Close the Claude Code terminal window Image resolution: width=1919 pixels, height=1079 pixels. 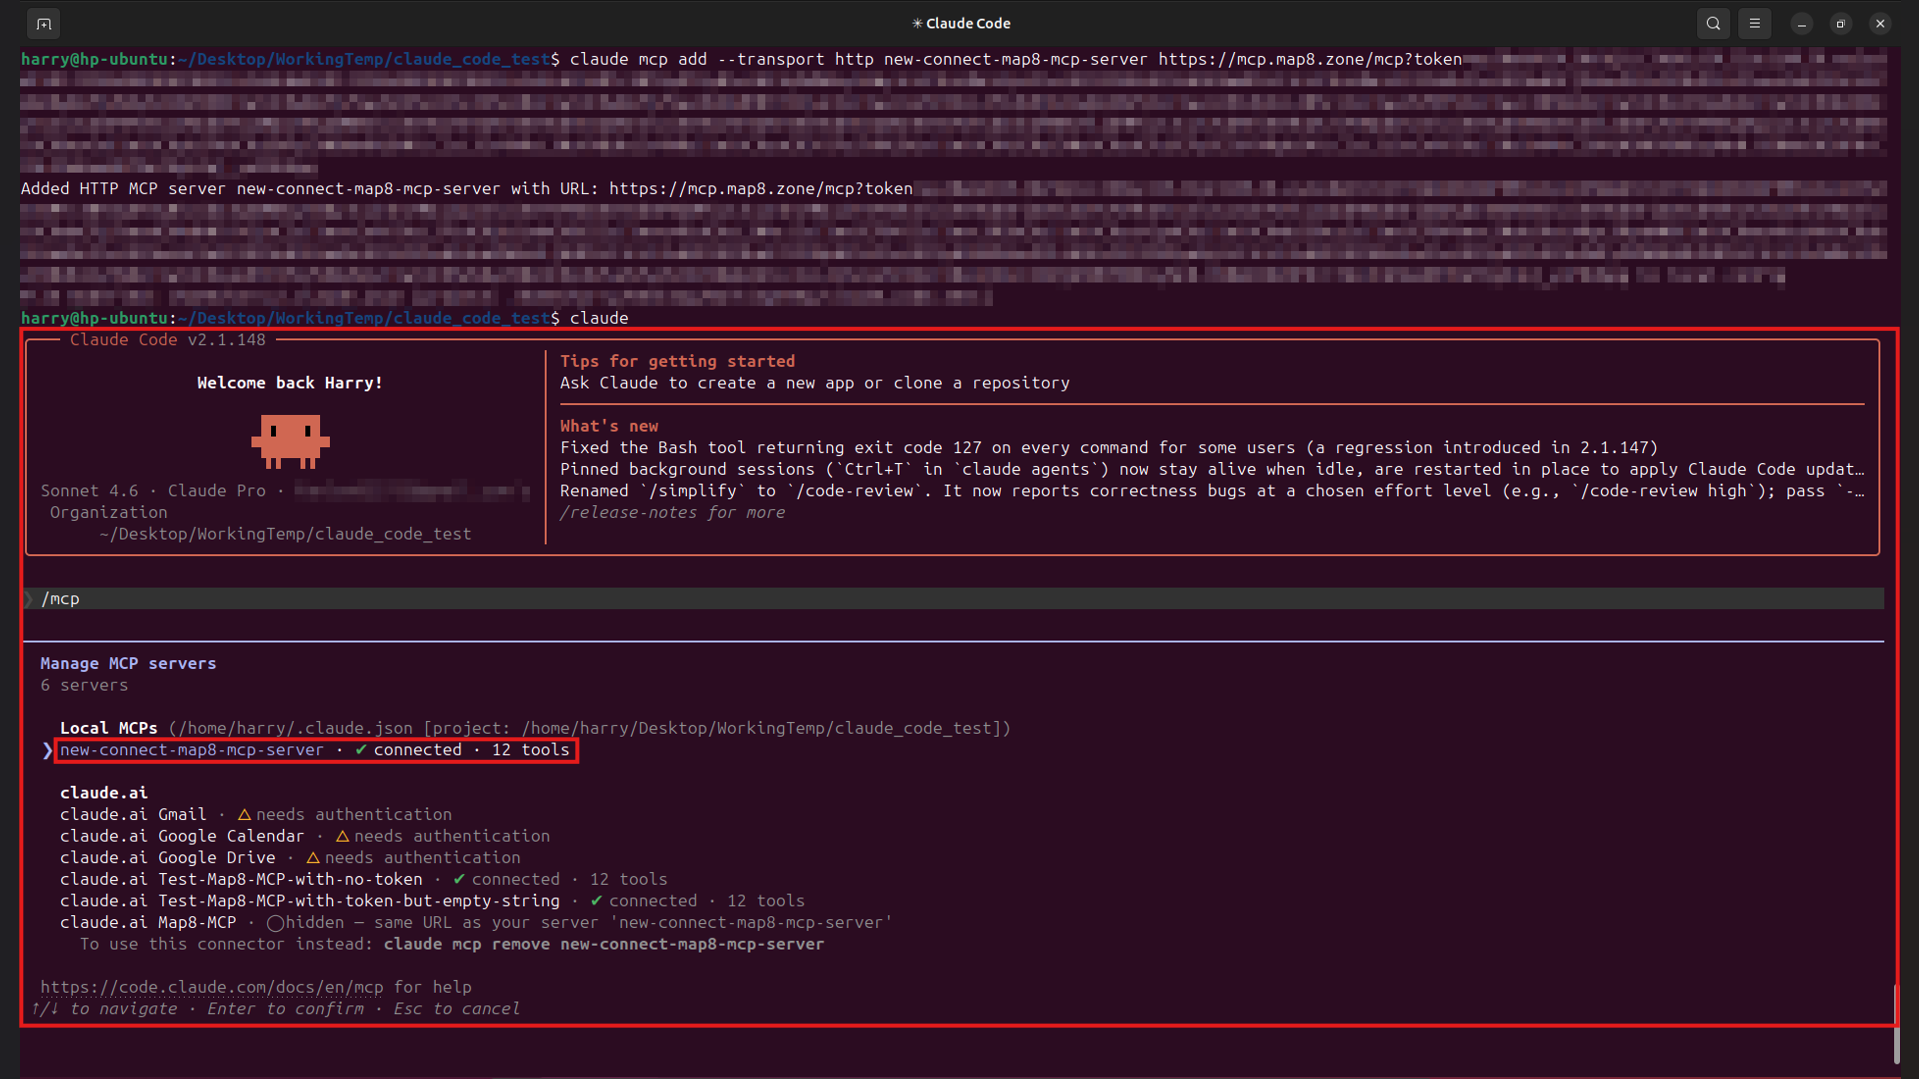click(x=1880, y=23)
